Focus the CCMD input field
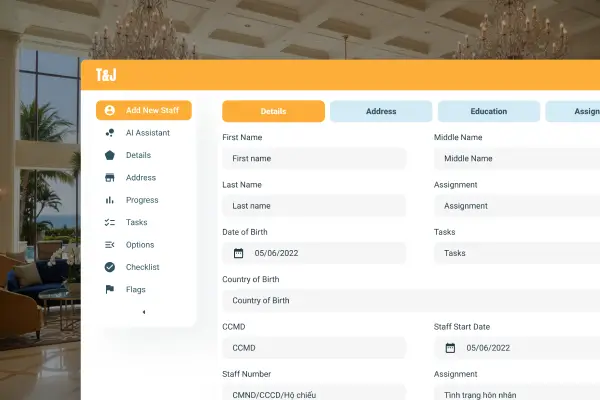Viewport: 600px width, 400px height. point(314,348)
